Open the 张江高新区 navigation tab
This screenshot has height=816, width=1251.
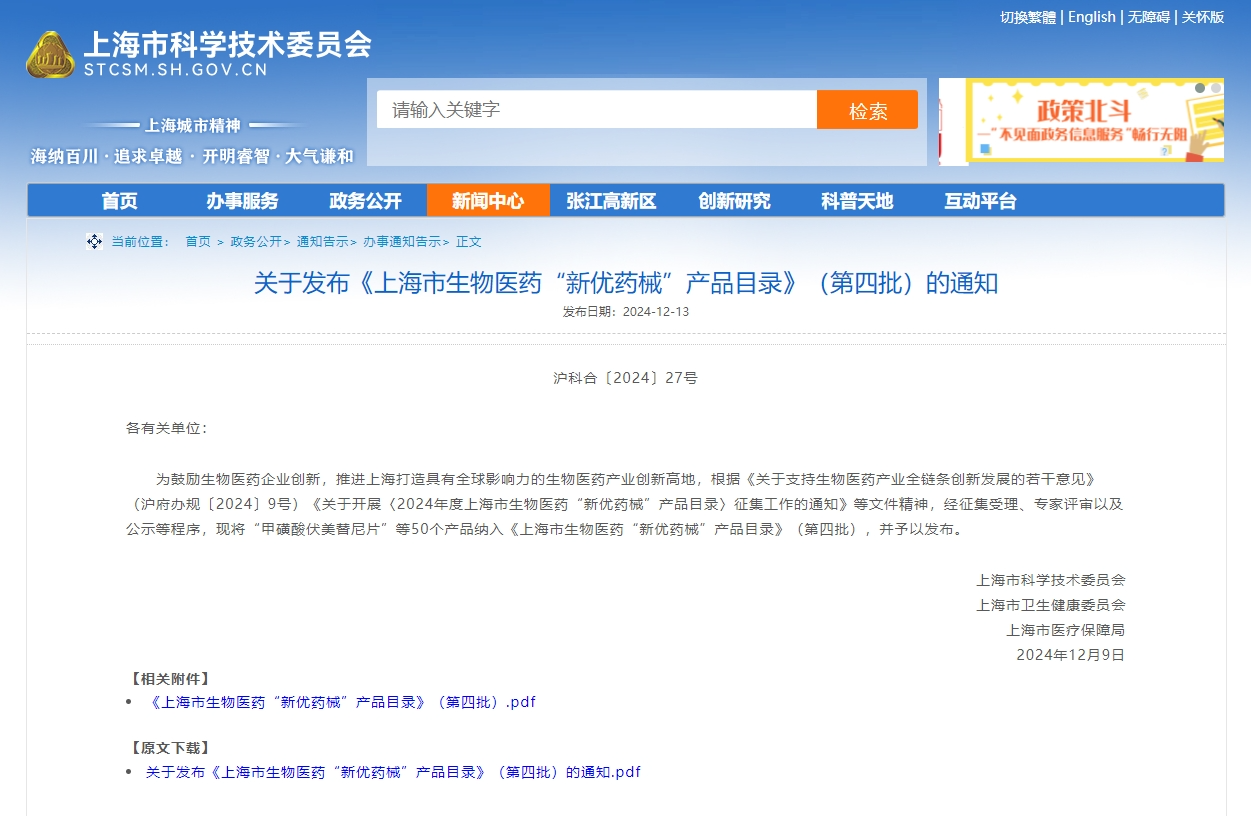611,201
